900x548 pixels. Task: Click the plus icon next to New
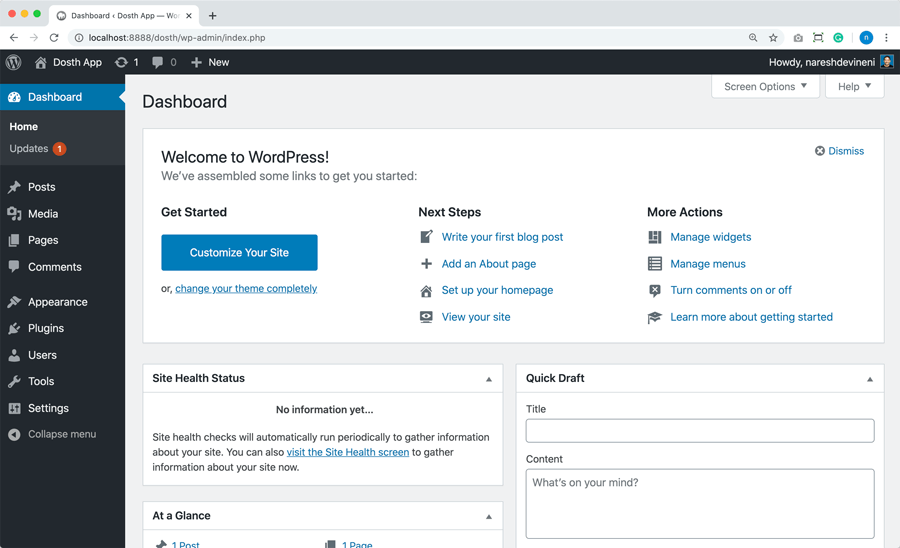[x=196, y=62]
